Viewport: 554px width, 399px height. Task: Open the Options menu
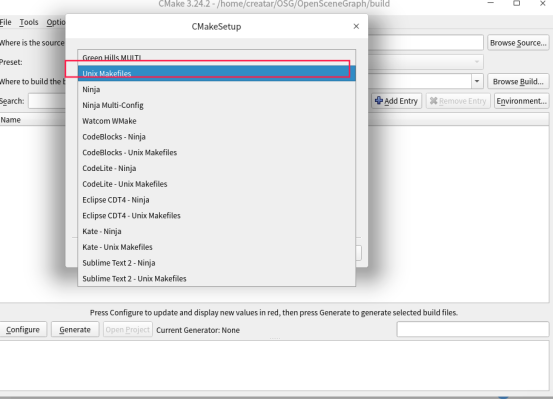click(x=56, y=22)
